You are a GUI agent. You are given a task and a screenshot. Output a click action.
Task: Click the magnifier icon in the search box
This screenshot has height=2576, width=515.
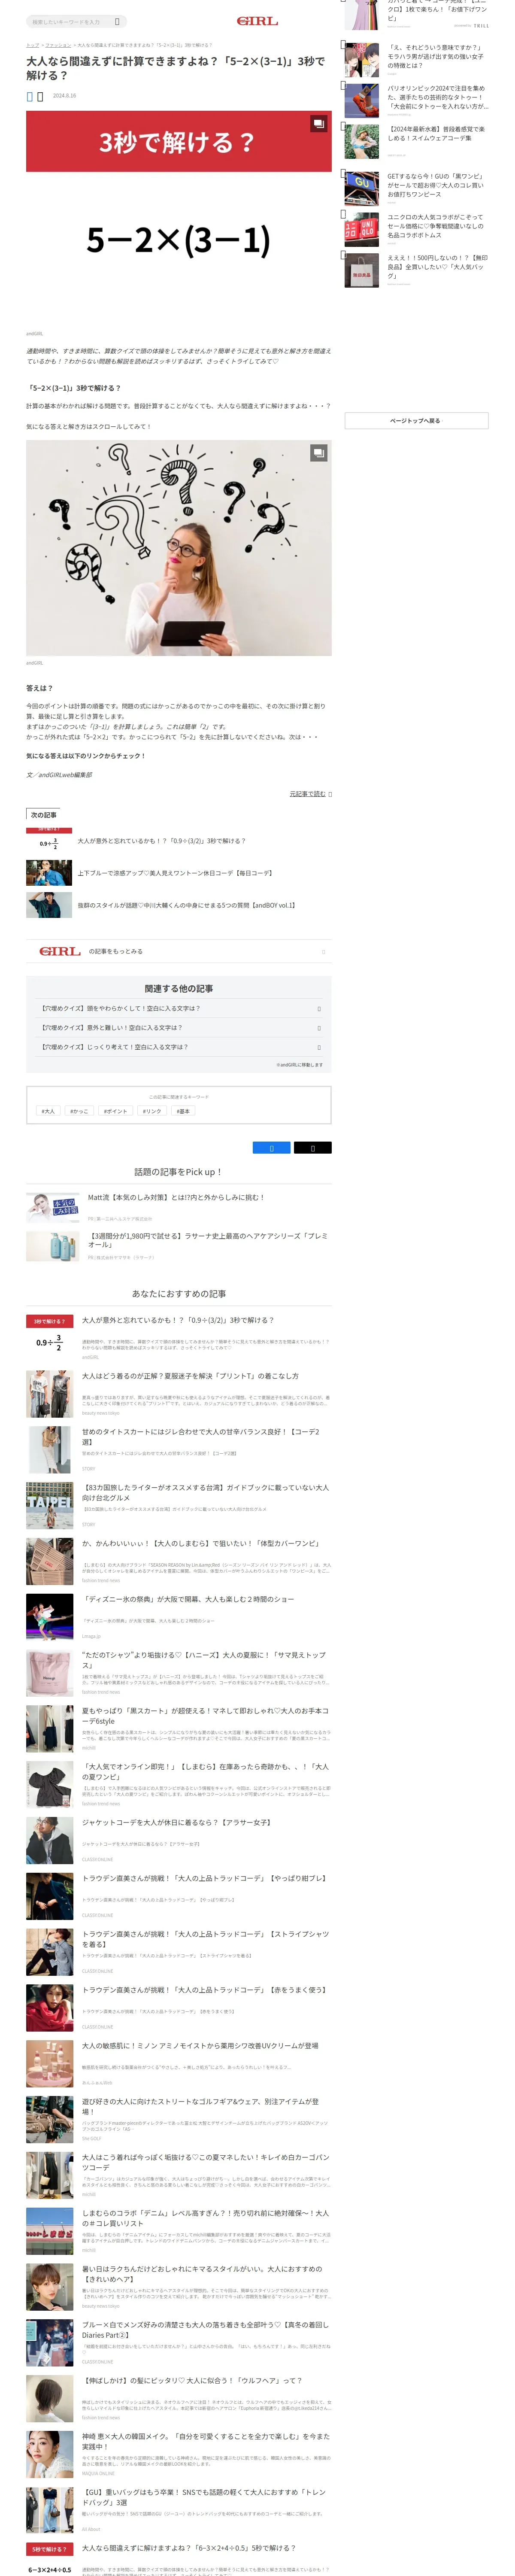coord(117,21)
